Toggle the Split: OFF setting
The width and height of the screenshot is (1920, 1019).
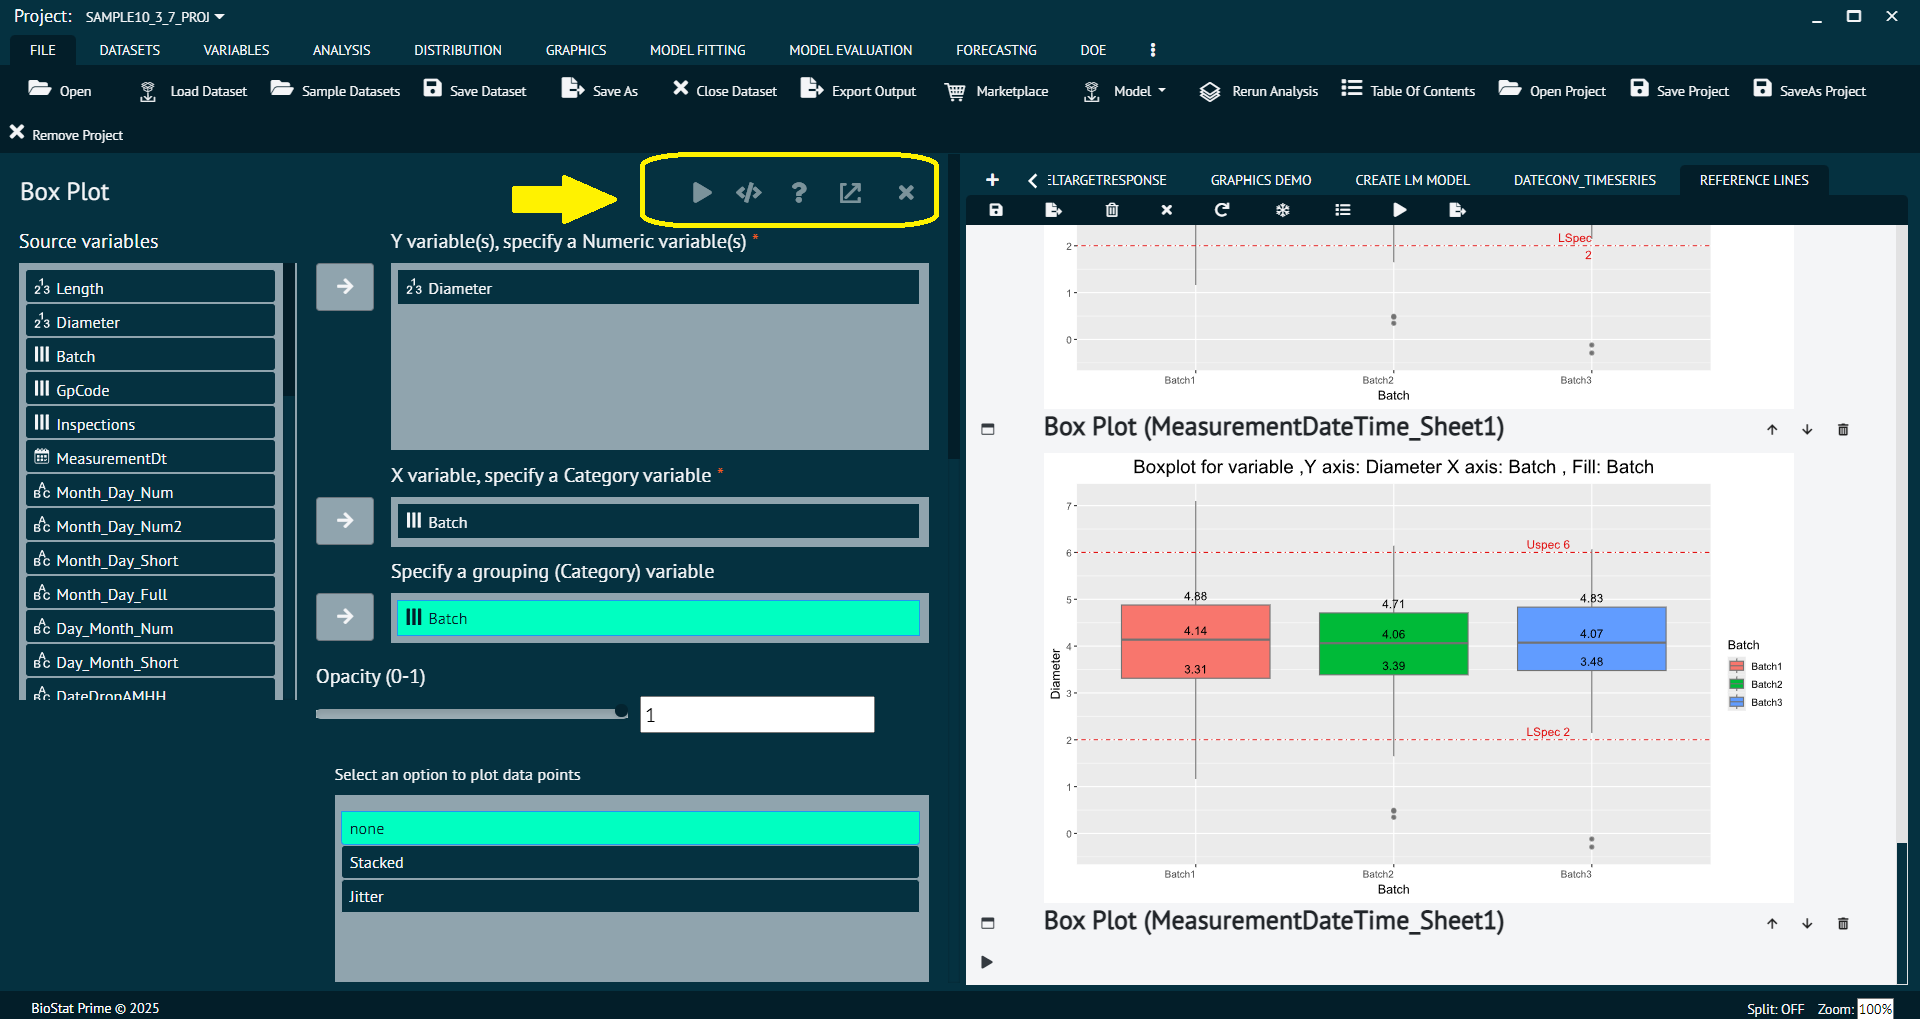click(1775, 1008)
